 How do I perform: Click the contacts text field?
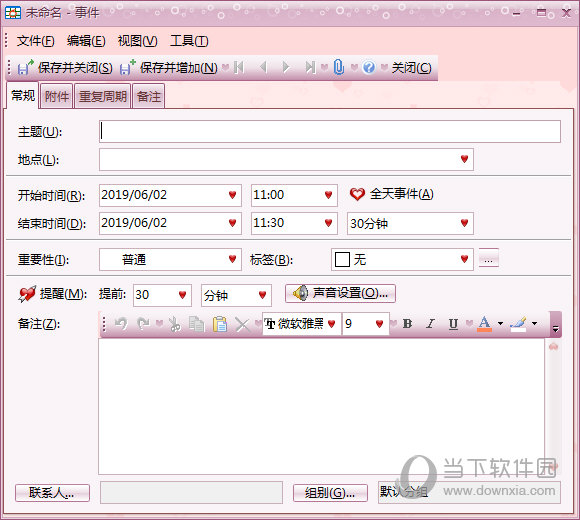click(x=191, y=492)
